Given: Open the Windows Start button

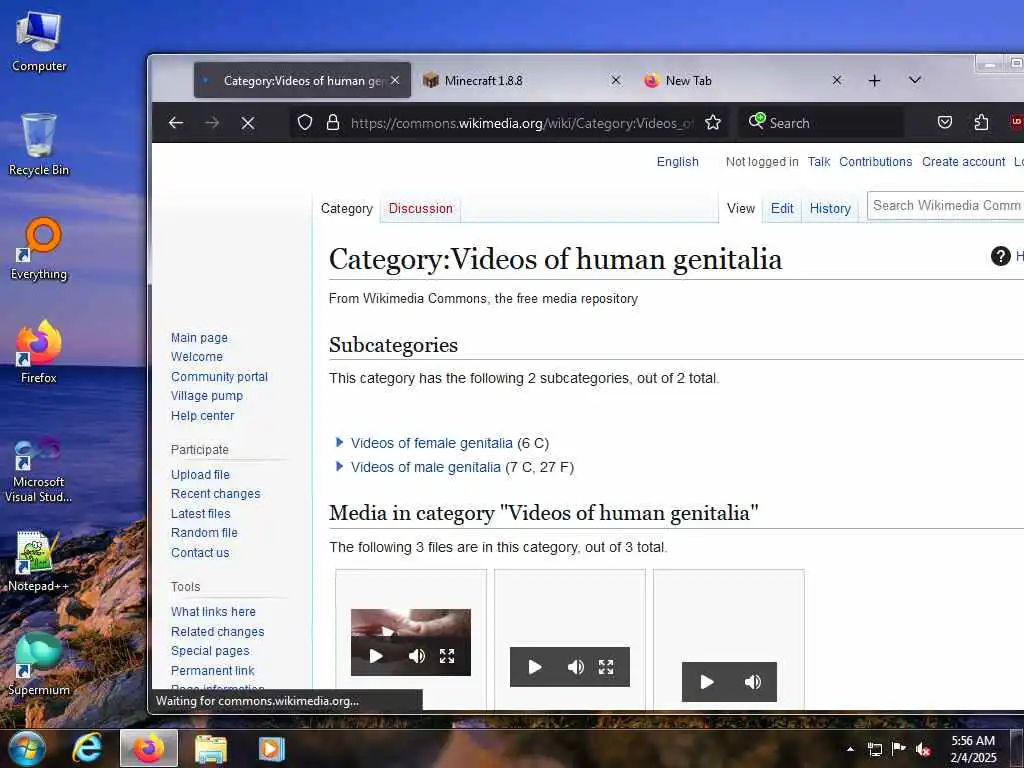Looking at the screenshot, I should coord(27,748).
